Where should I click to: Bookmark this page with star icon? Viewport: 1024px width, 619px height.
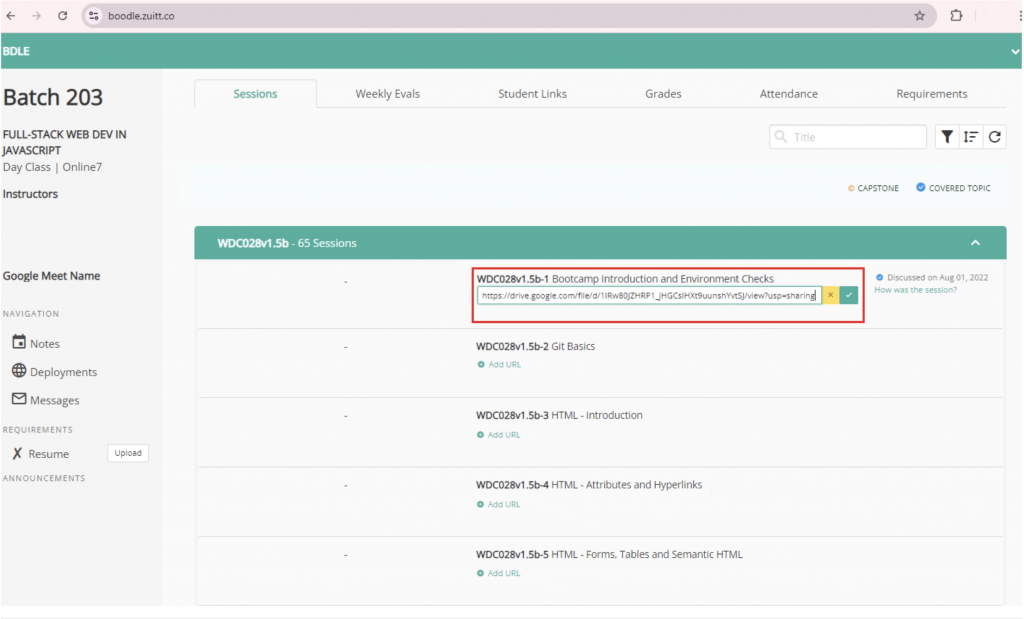click(919, 16)
